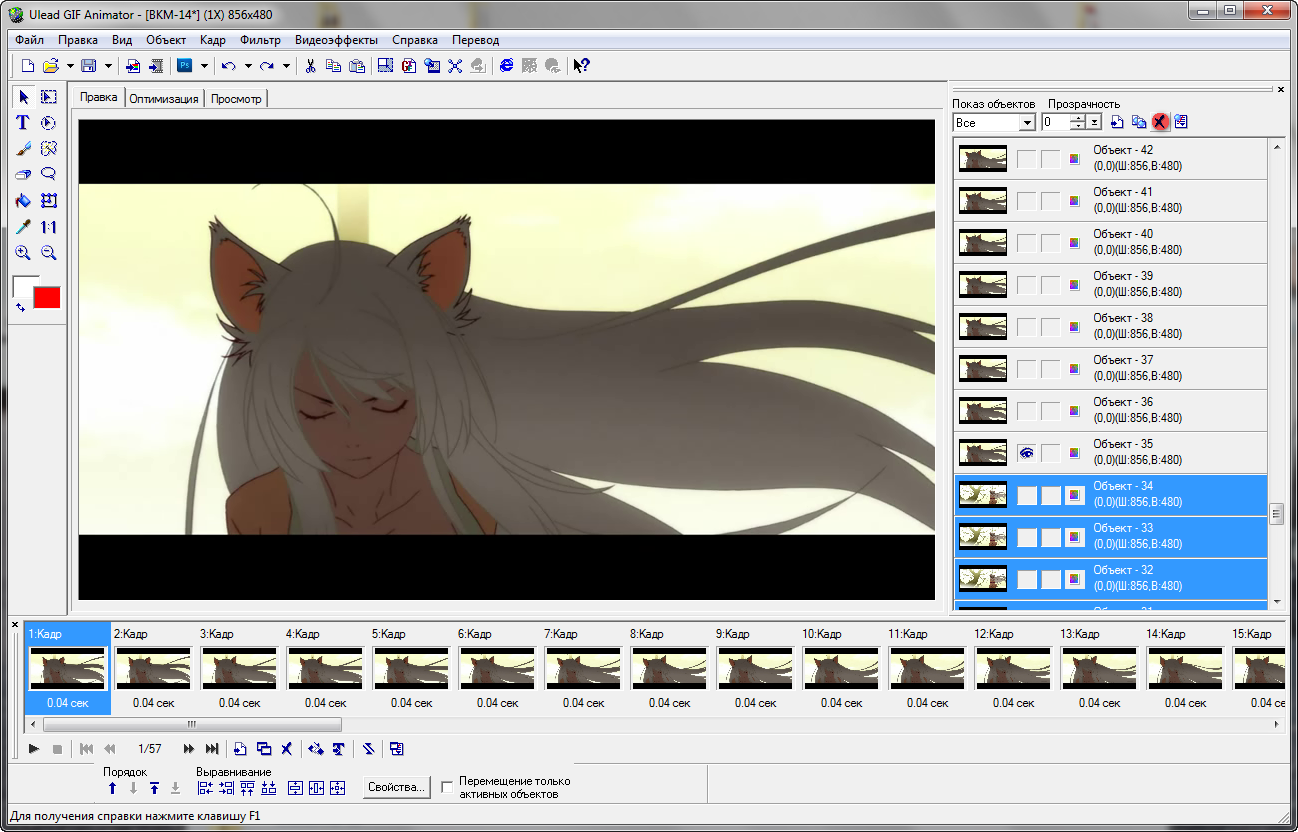The height and width of the screenshot is (832, 1298).
Task: Pick the Eyedropper tool
Action: click(23, 227)
